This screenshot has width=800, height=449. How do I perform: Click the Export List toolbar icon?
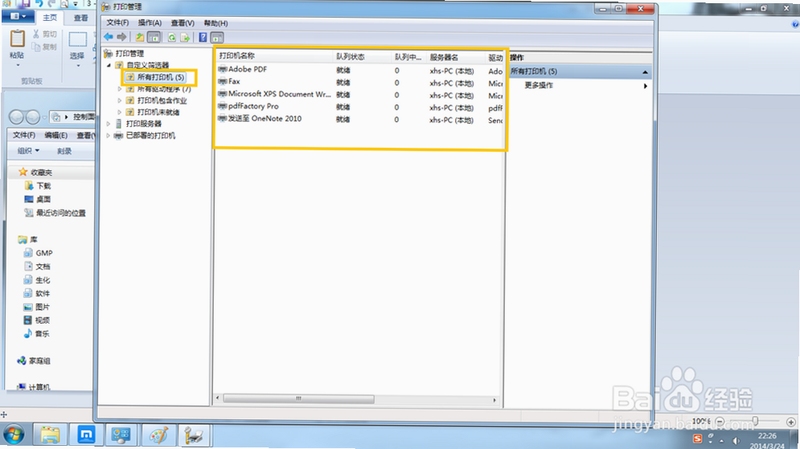click(185, 37)
